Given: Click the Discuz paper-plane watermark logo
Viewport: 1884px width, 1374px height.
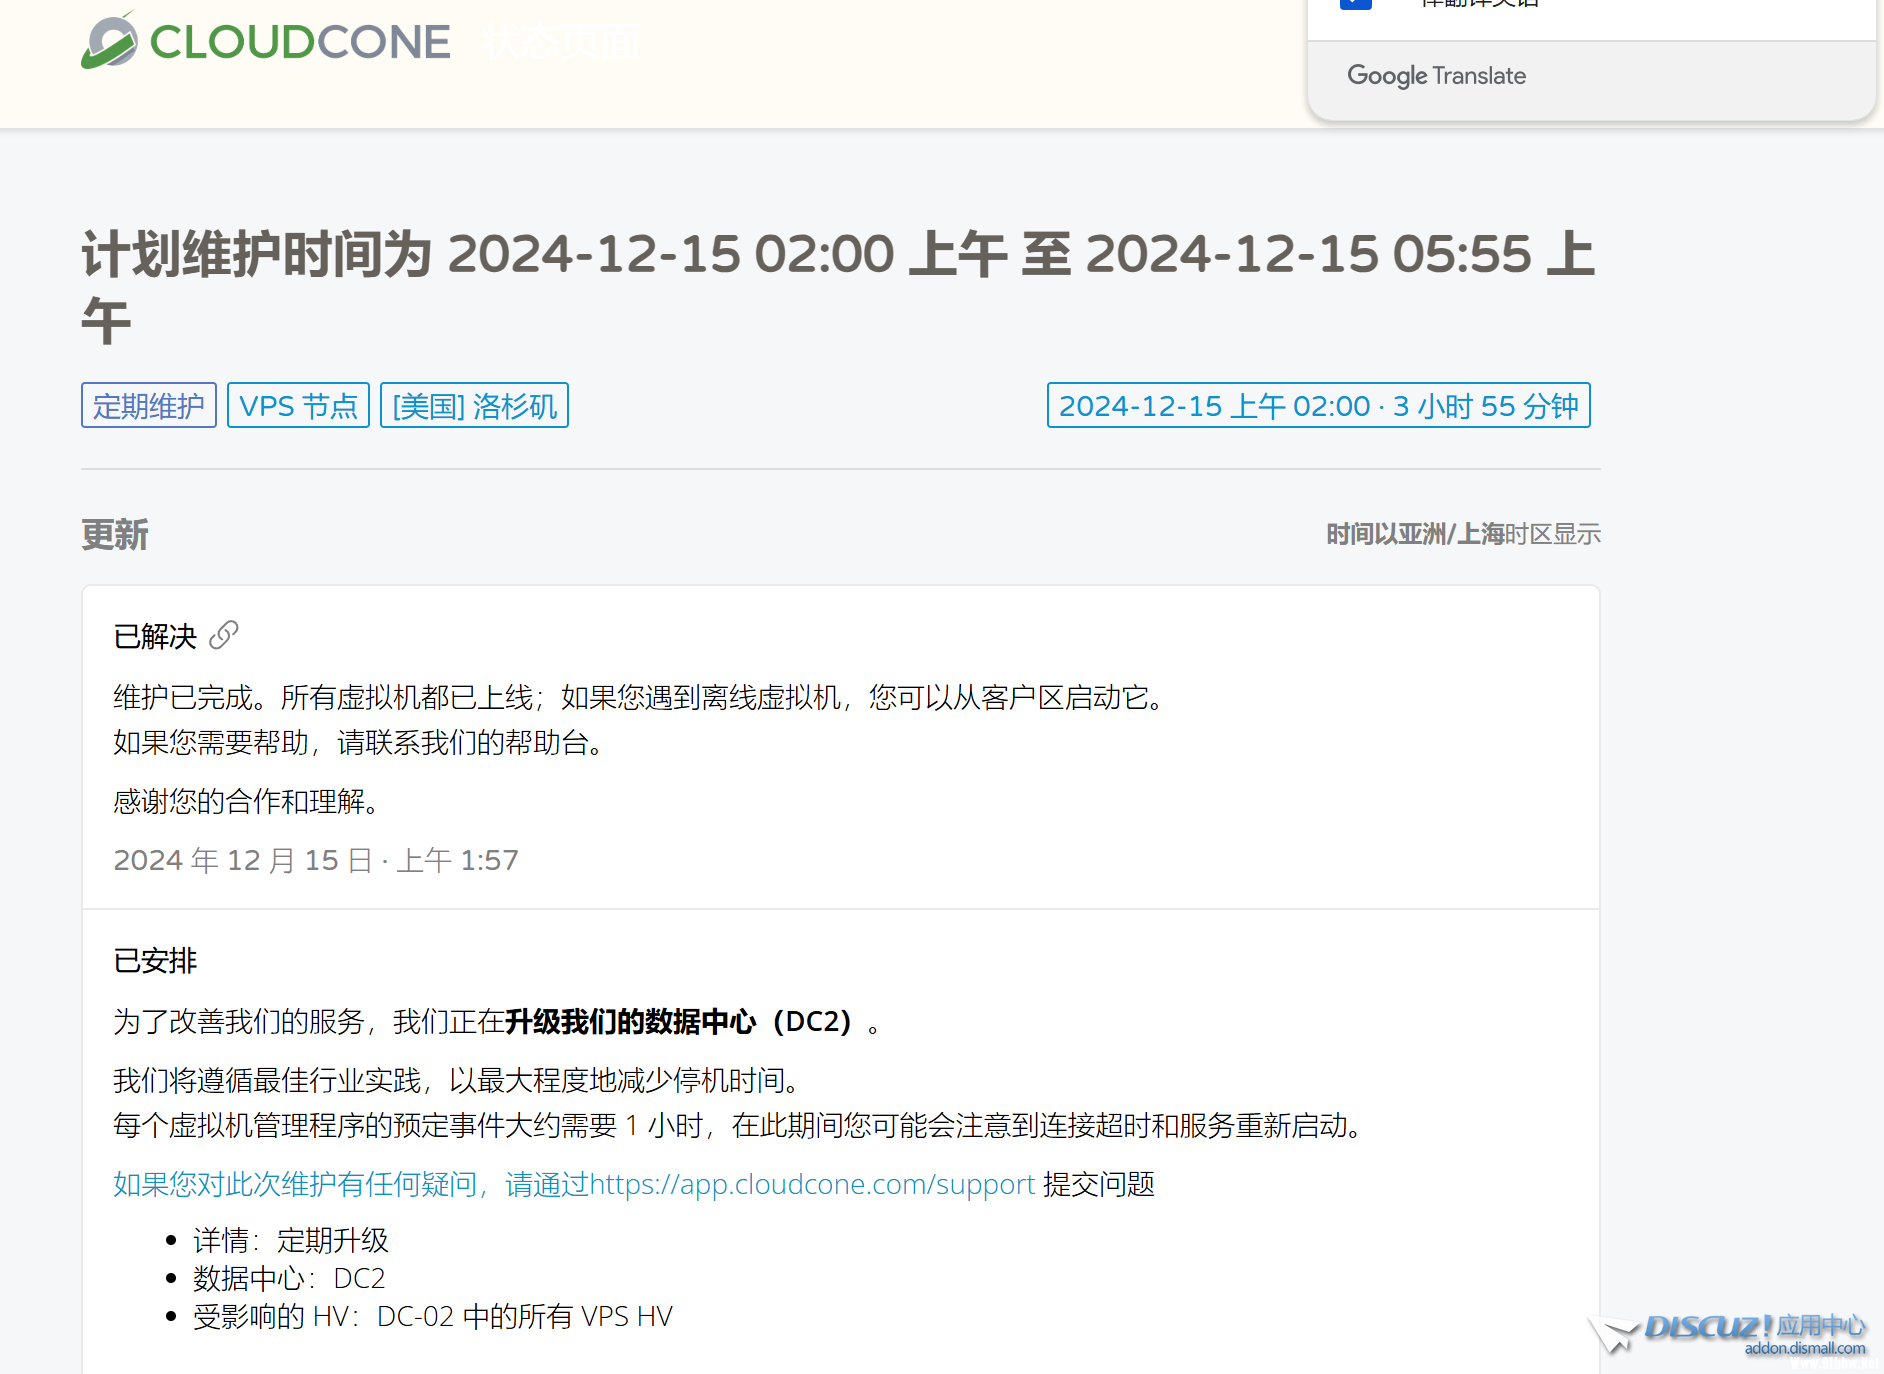Looking at the screenshot, I should coord(1614,1334).
